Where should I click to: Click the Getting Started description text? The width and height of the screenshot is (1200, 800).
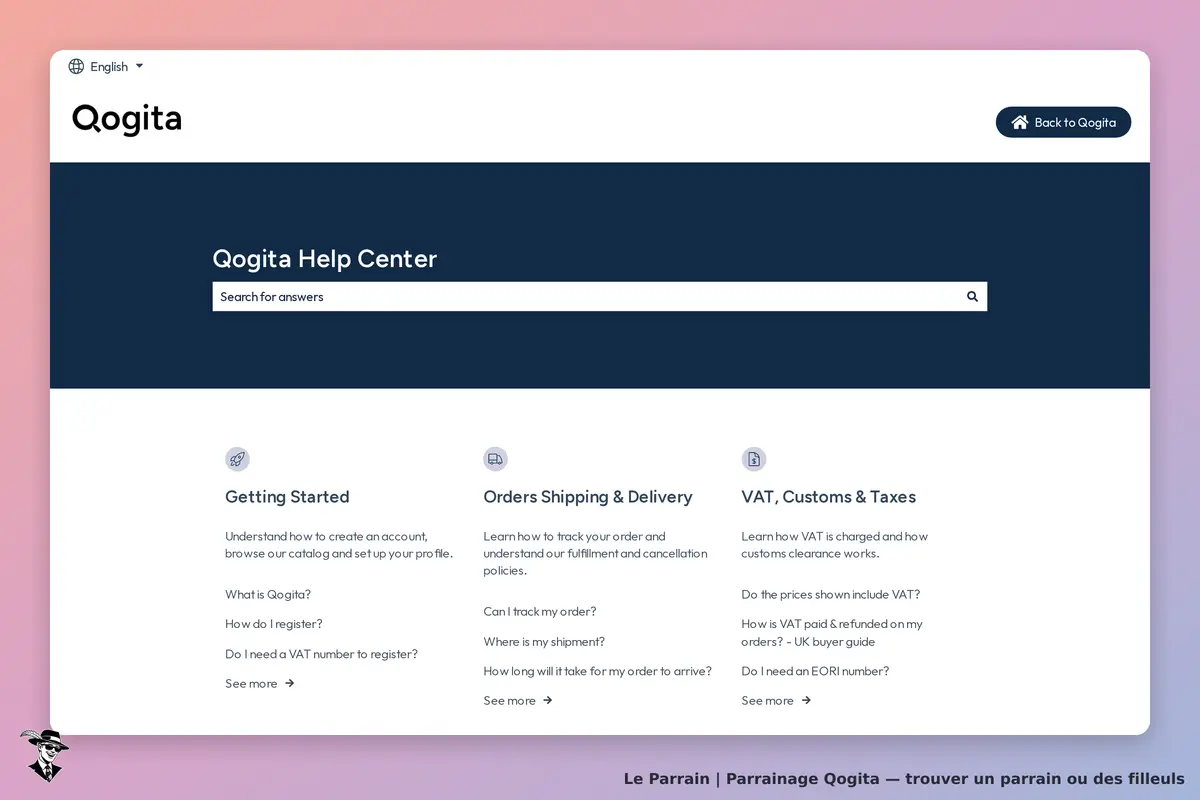(339, 545)
